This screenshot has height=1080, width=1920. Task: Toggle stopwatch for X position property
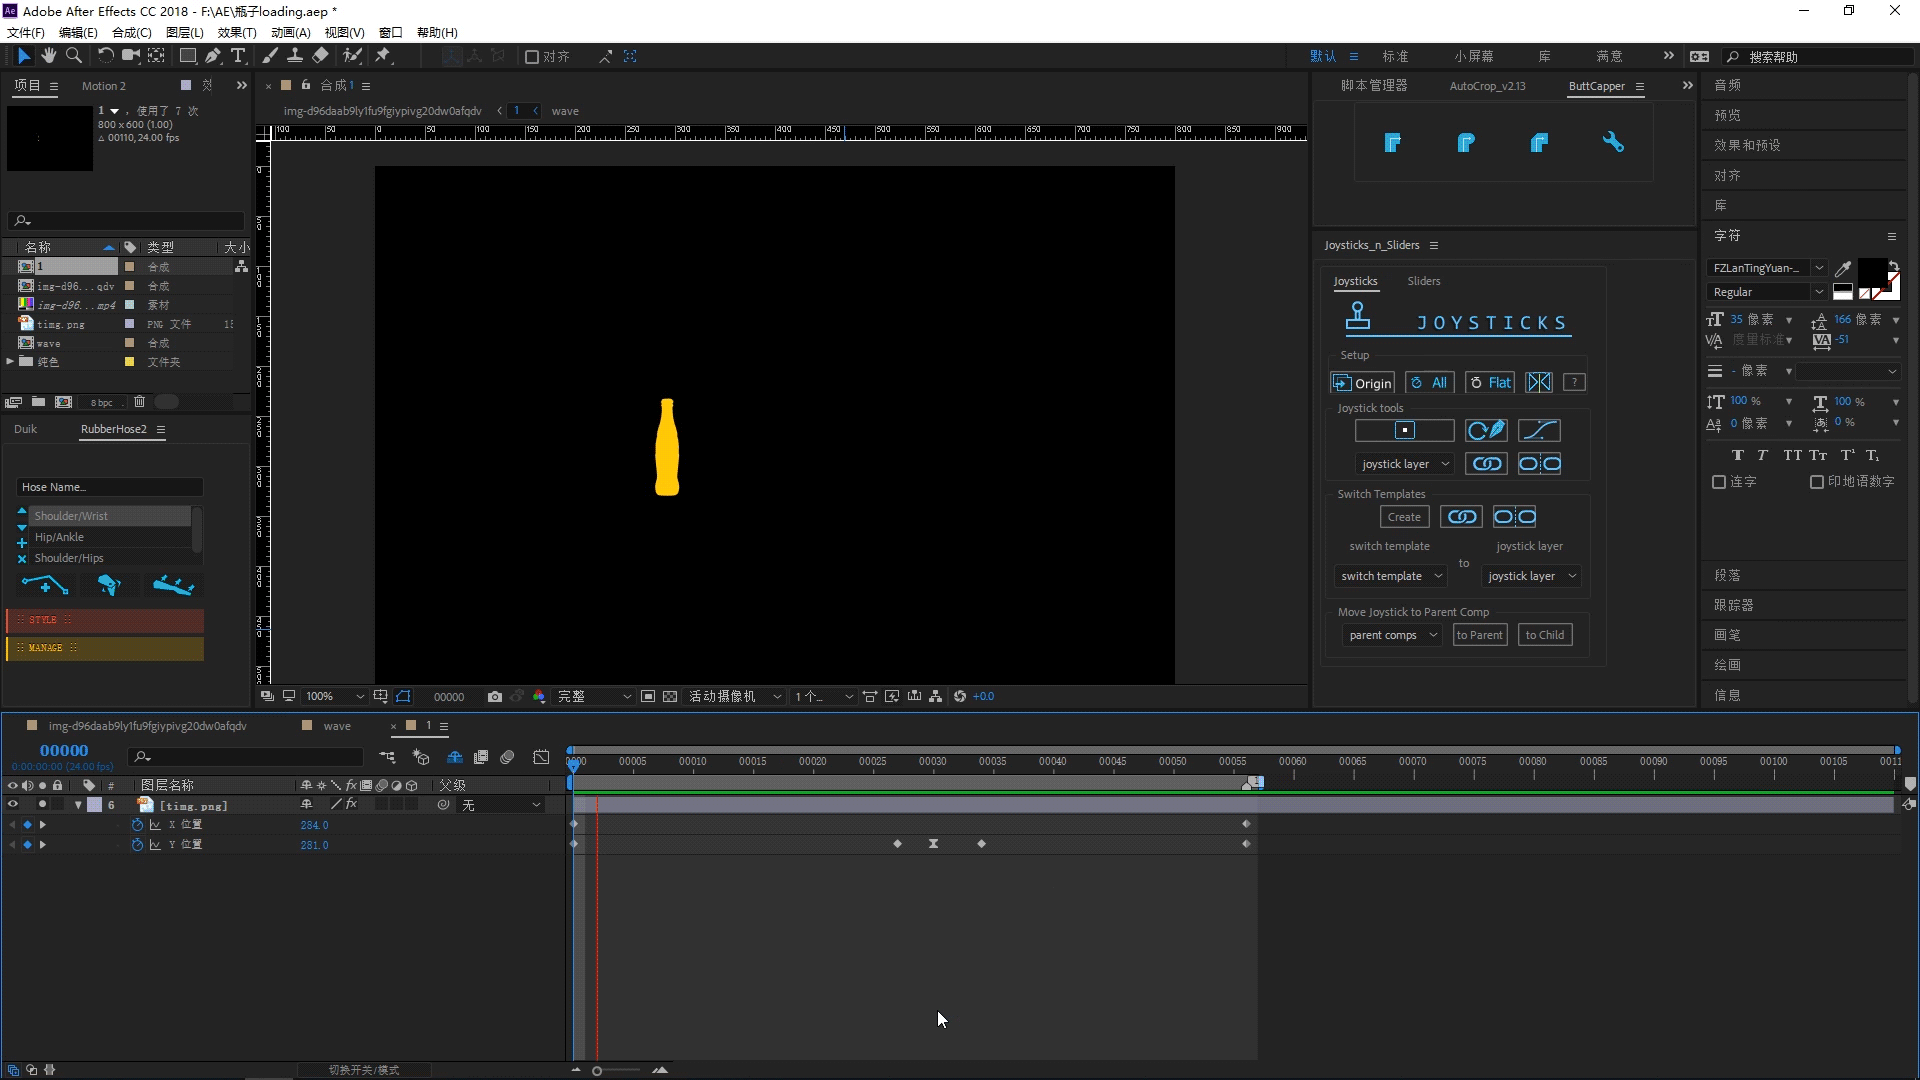click(x=137, y=825)
